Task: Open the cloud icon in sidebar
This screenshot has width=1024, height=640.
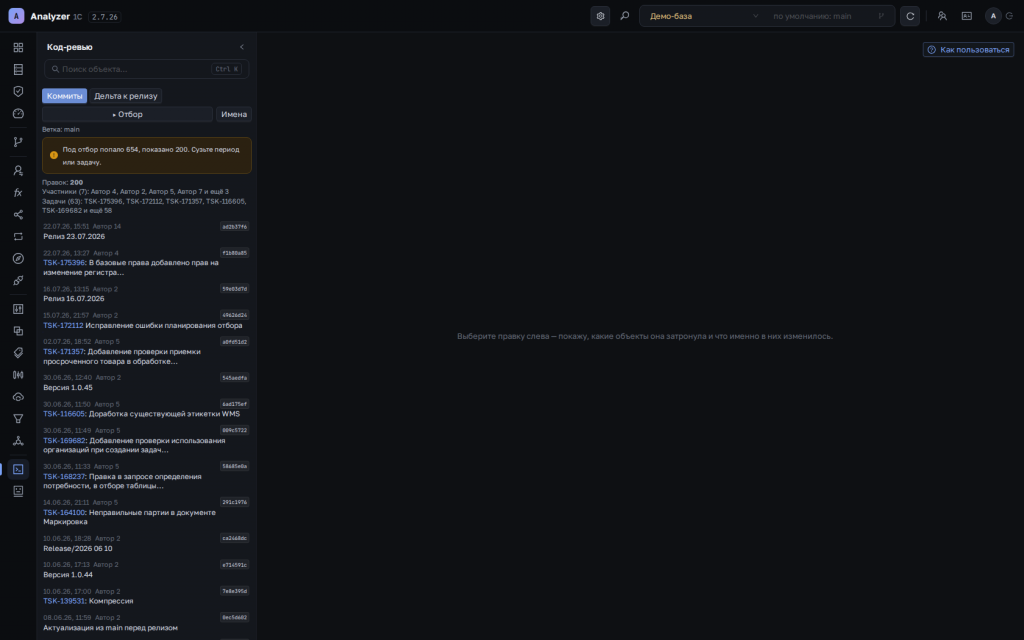Action: (x=18, y=397)
